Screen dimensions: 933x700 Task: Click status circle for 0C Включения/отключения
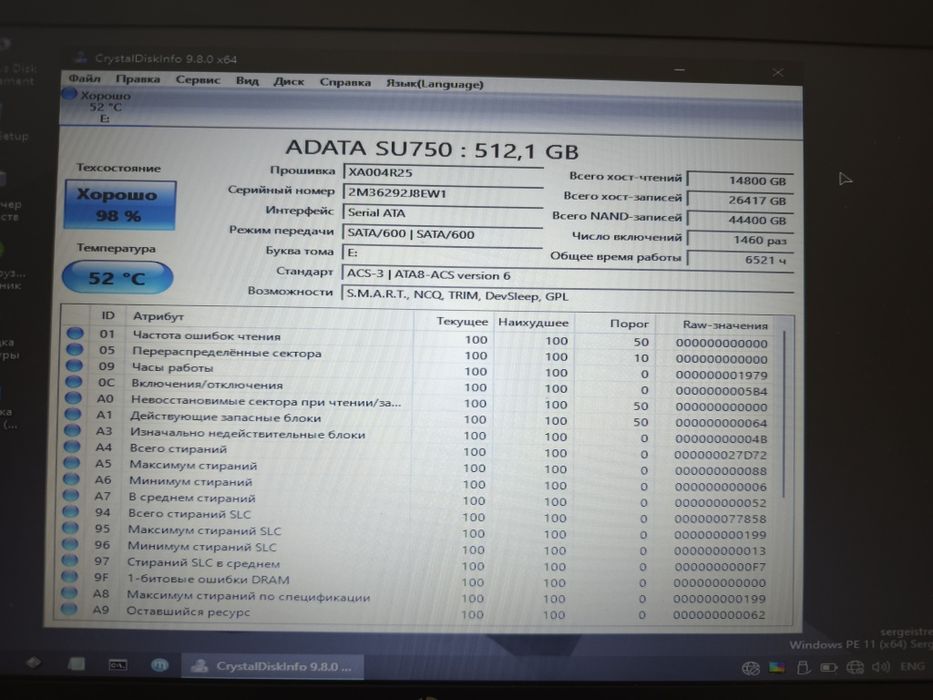(74, 381)
